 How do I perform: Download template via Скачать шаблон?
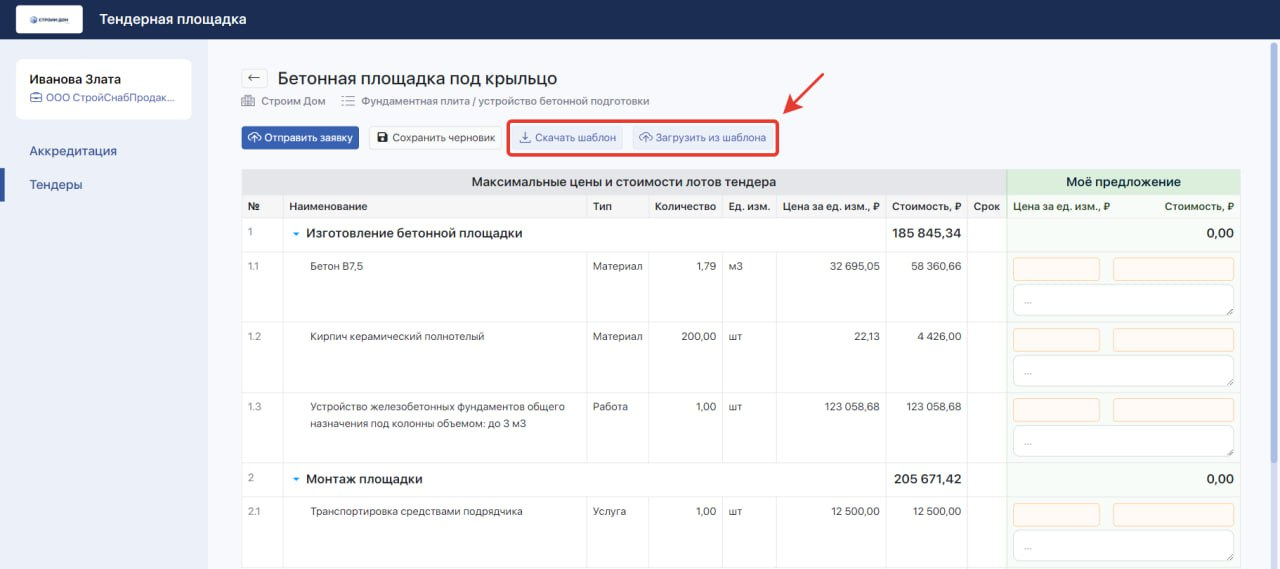coord(567,138)
